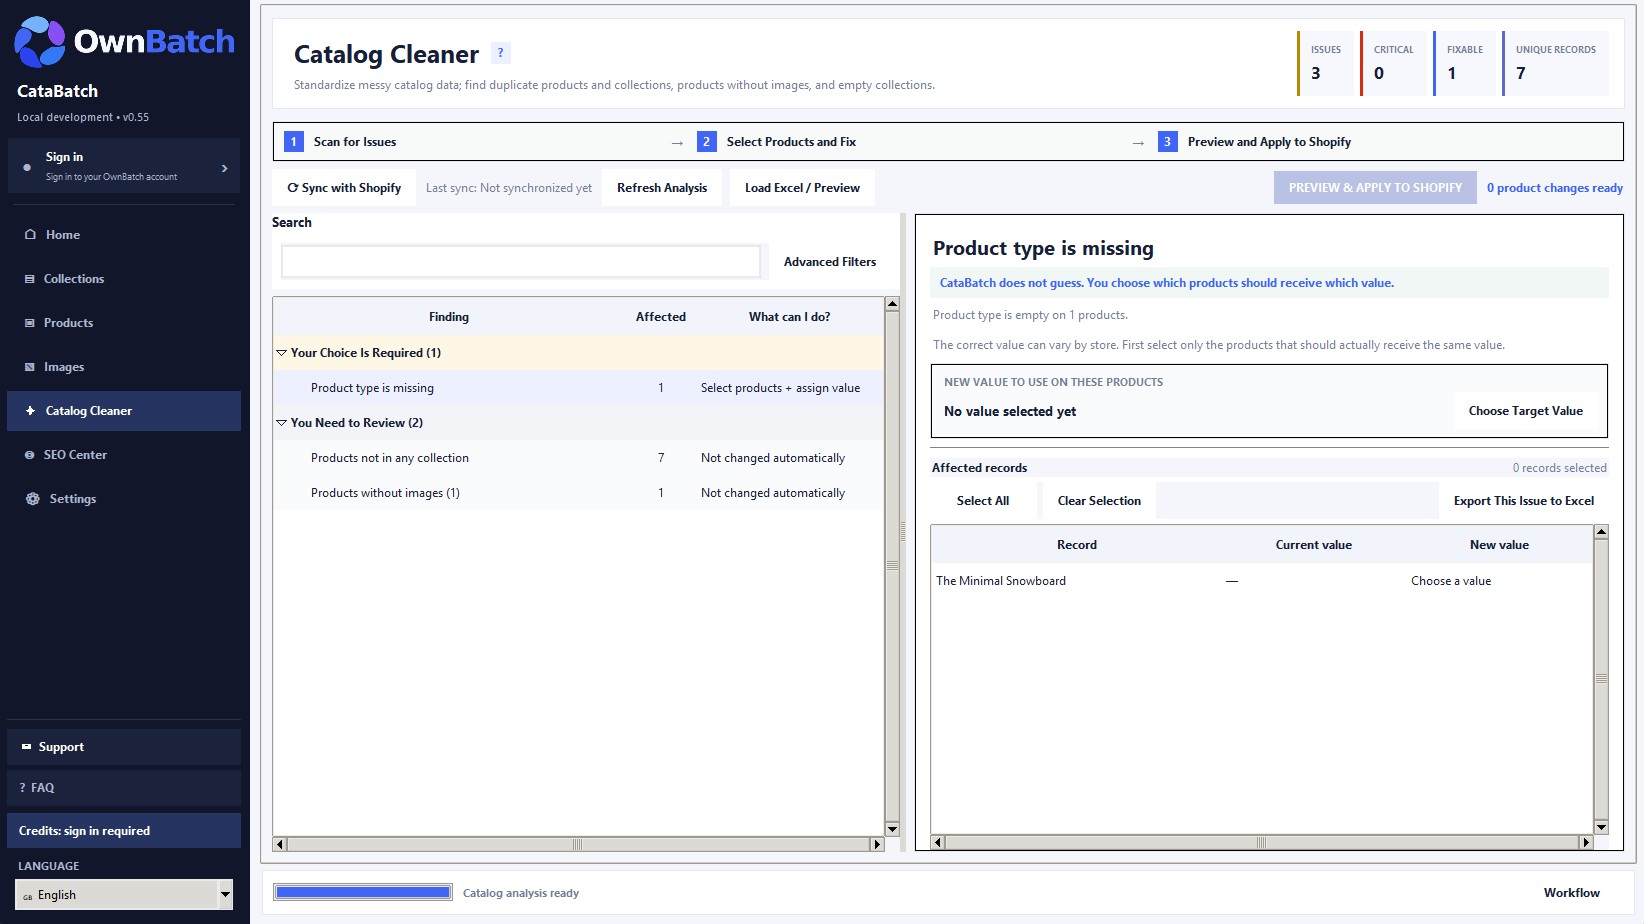
Task: Click records table scroll down arrow
Action: coord(1601,827)
